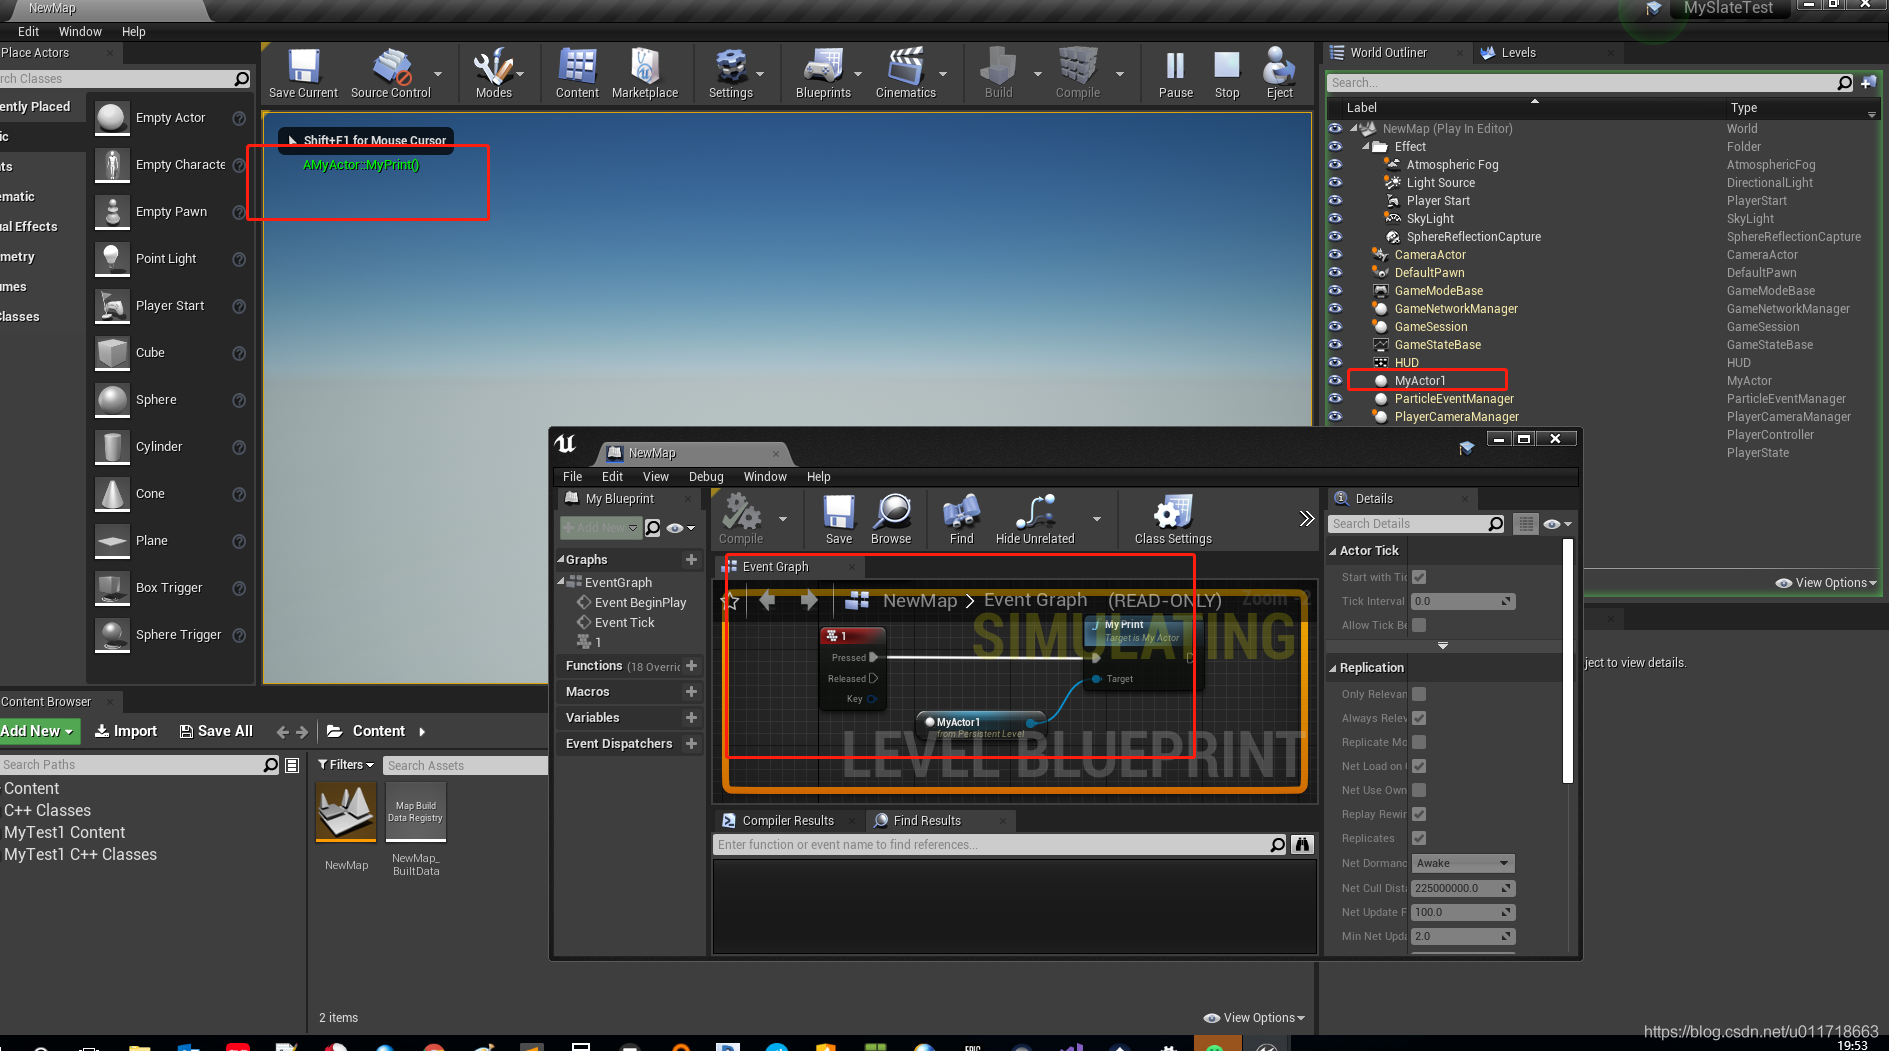The width and height of the screenshot is (1889, 1051).
Task: Open Content browser from main toolbar
Action: 577,73
